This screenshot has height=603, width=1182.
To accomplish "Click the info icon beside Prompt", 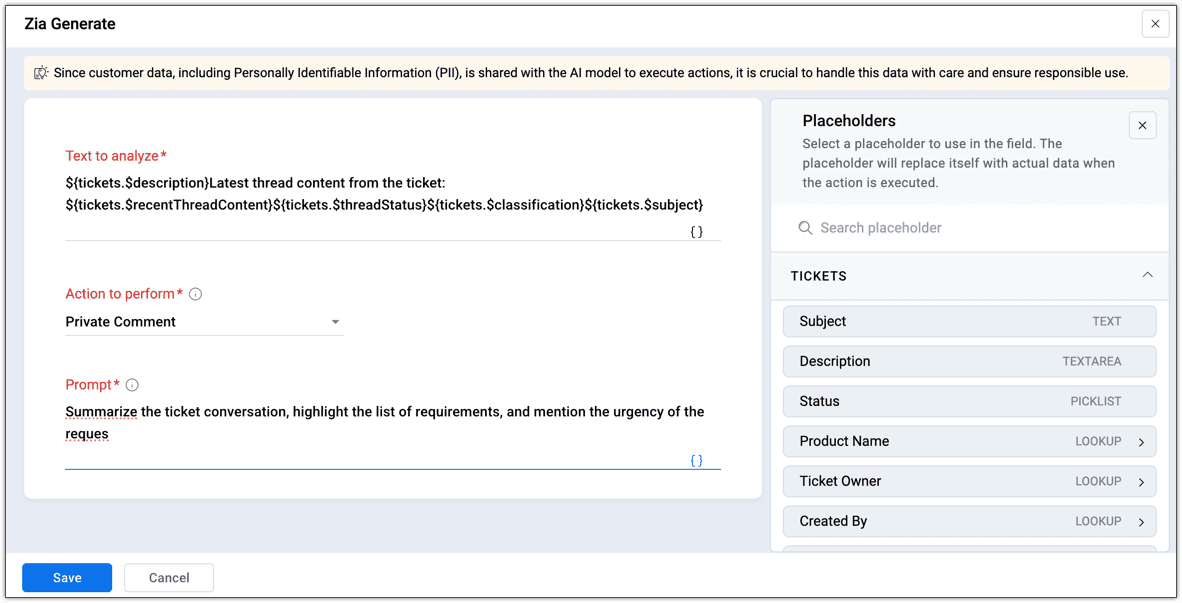I will (x=132, y=385).
